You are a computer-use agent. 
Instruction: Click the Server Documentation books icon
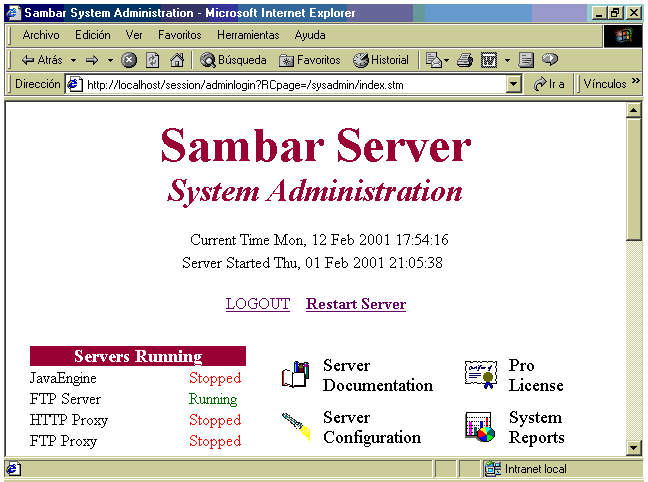[x=296, y=375]
